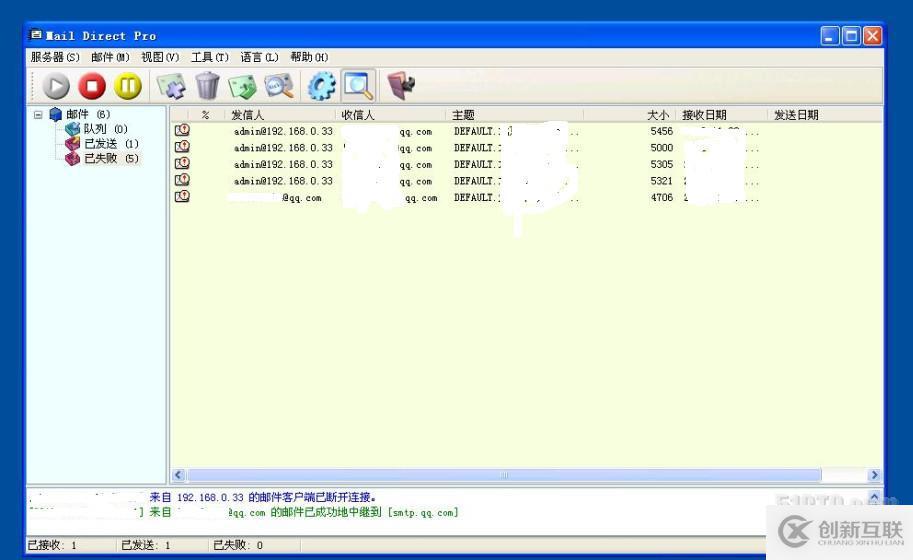Minimize the Mail Direct Pro window
The height and width of the screenshot is (560, 913).
click(830, 36)
